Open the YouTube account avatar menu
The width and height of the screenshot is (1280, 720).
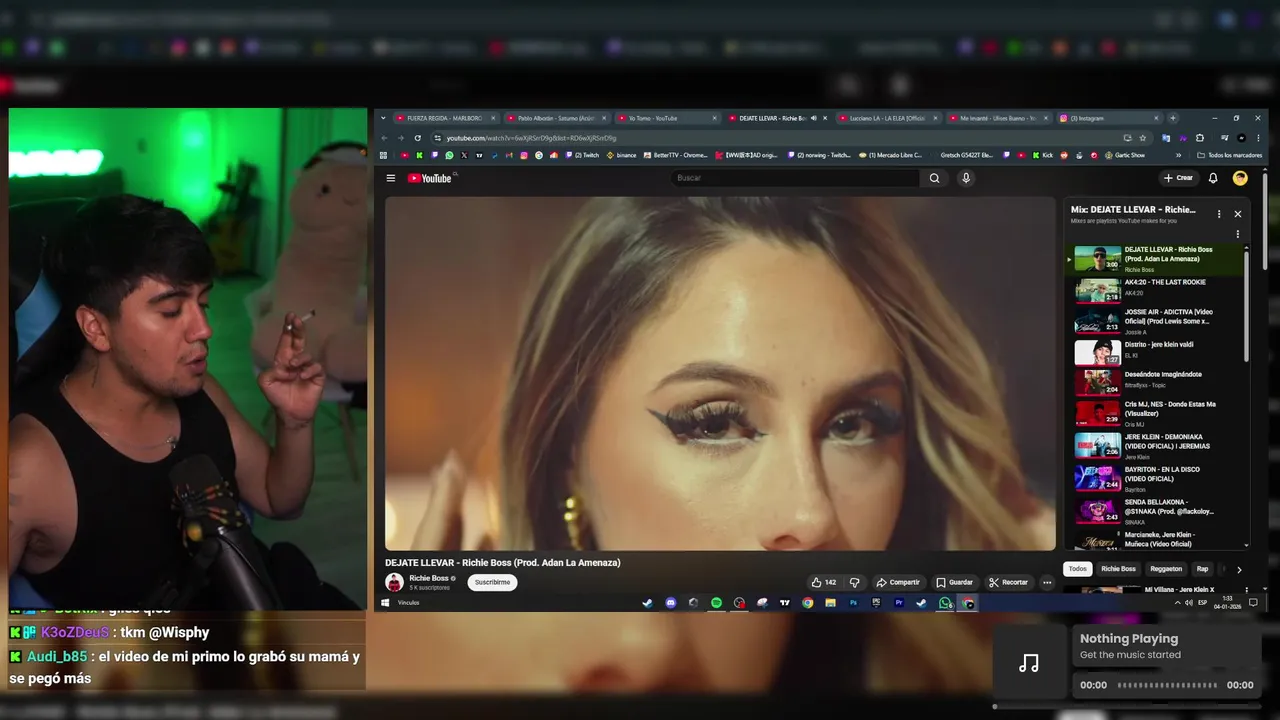click(1240, 178)
